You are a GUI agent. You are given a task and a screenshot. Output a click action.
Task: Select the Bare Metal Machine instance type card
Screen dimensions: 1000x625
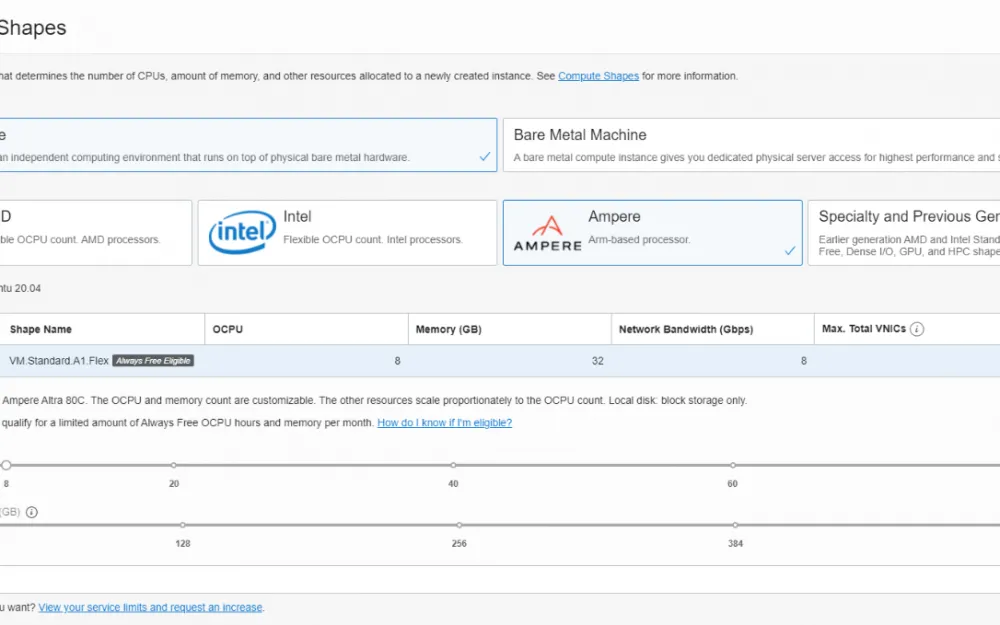[x=751, y=145]
